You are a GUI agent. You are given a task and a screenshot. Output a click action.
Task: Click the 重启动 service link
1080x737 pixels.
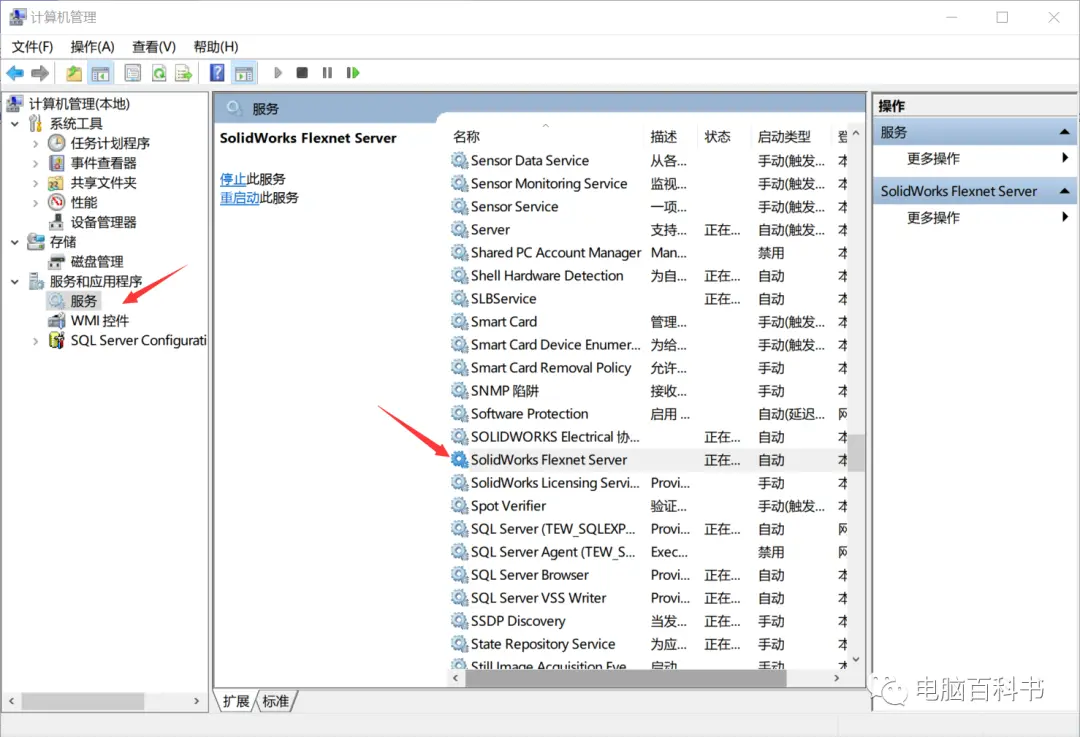click(240, 198)
